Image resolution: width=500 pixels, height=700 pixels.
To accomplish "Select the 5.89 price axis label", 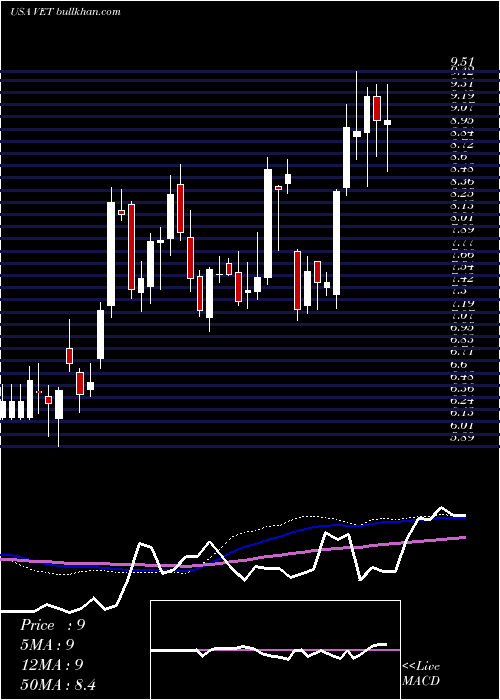I will pos(462,438).
